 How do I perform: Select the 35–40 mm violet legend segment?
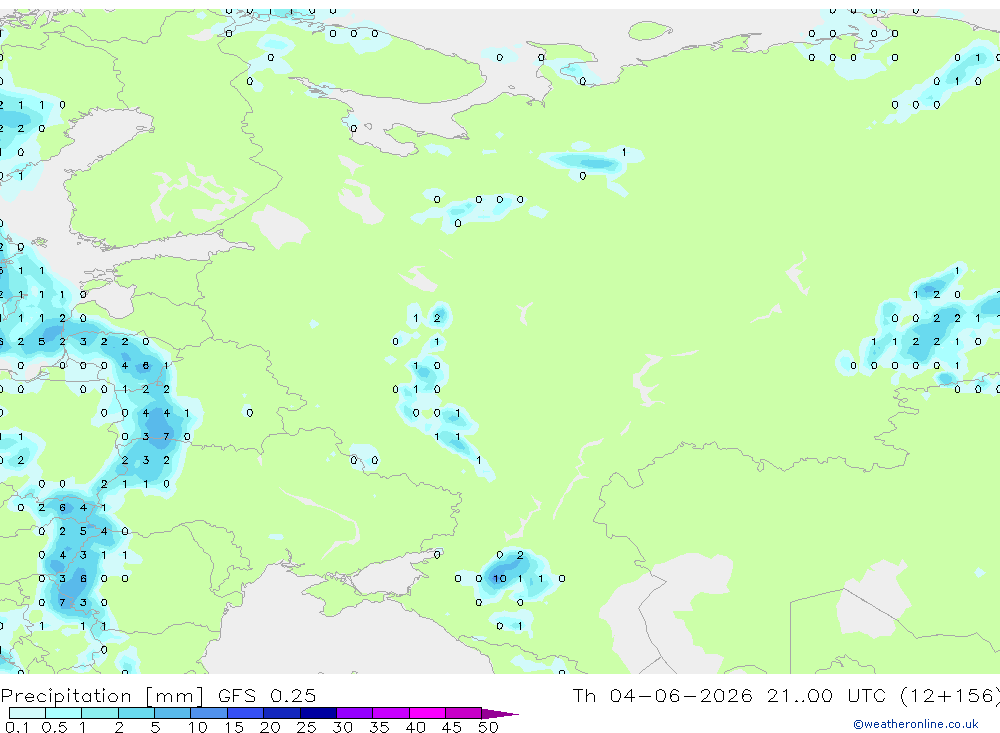(391, 713)
